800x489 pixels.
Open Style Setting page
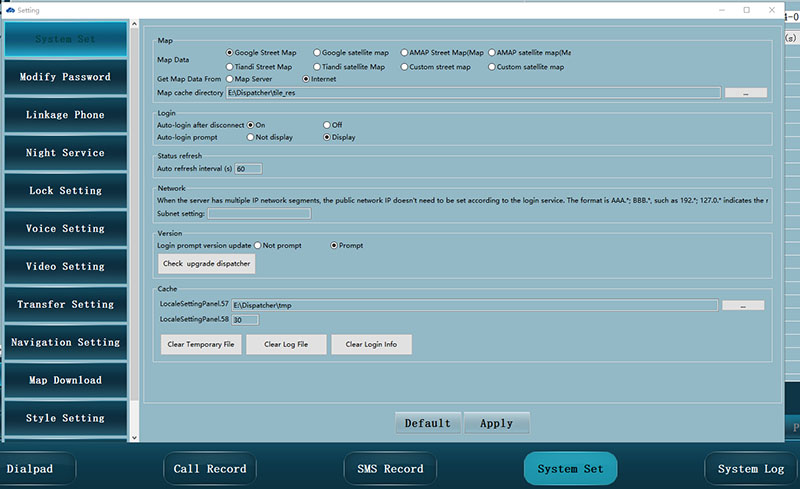(65, 418)
